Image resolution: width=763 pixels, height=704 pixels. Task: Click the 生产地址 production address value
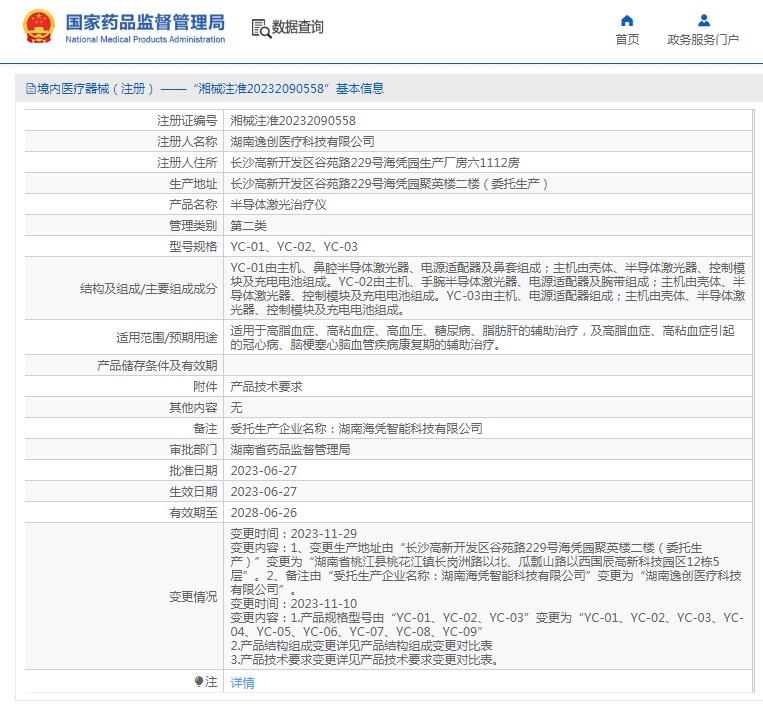(x=389, y=184)
